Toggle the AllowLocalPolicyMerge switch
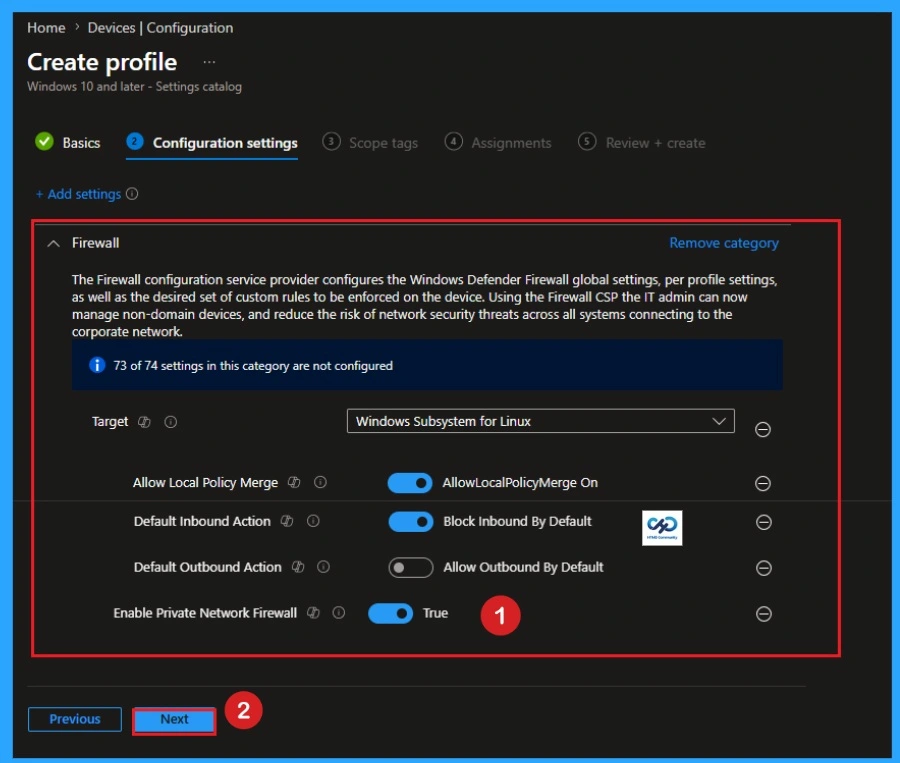Screen dimensions: 900x763 coord(410,483)
